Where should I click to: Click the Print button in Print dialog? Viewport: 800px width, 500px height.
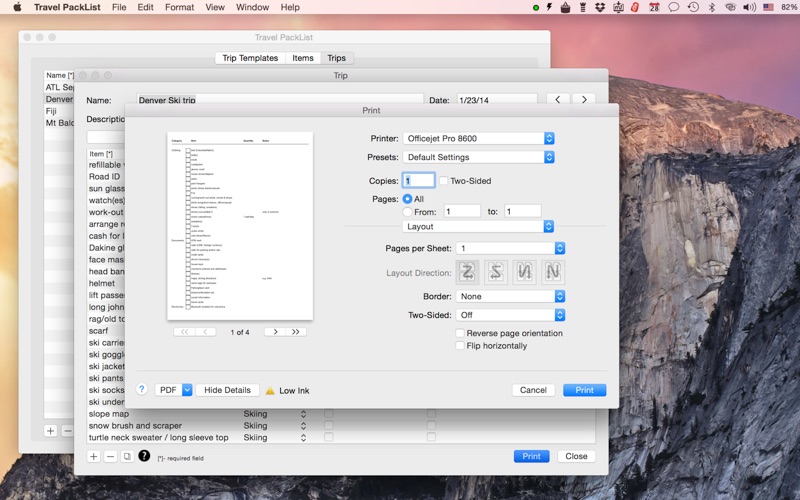pos(585,390)
